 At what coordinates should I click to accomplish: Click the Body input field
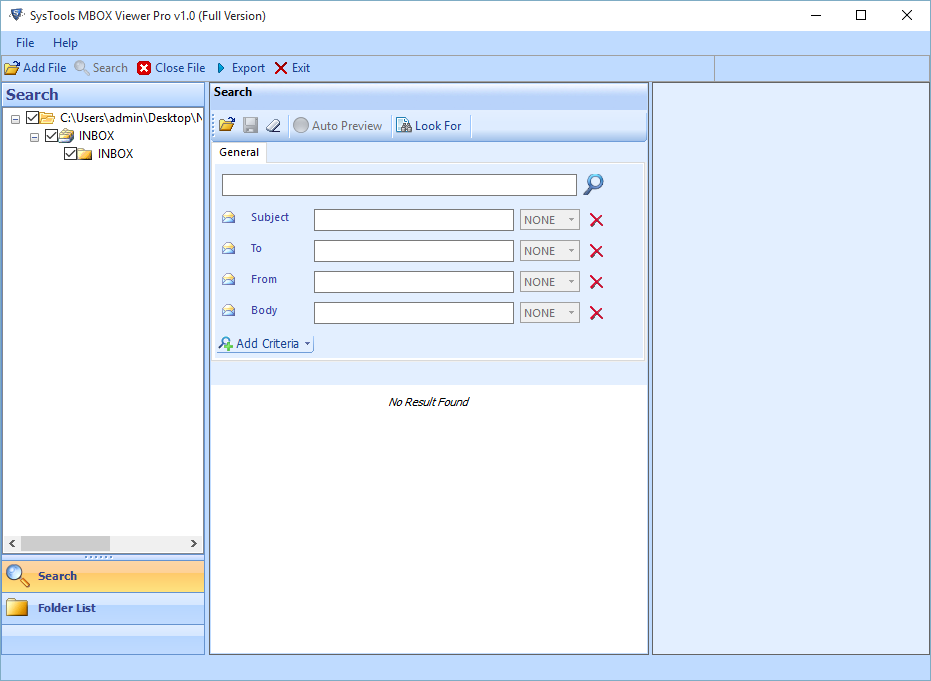point(414,313)
